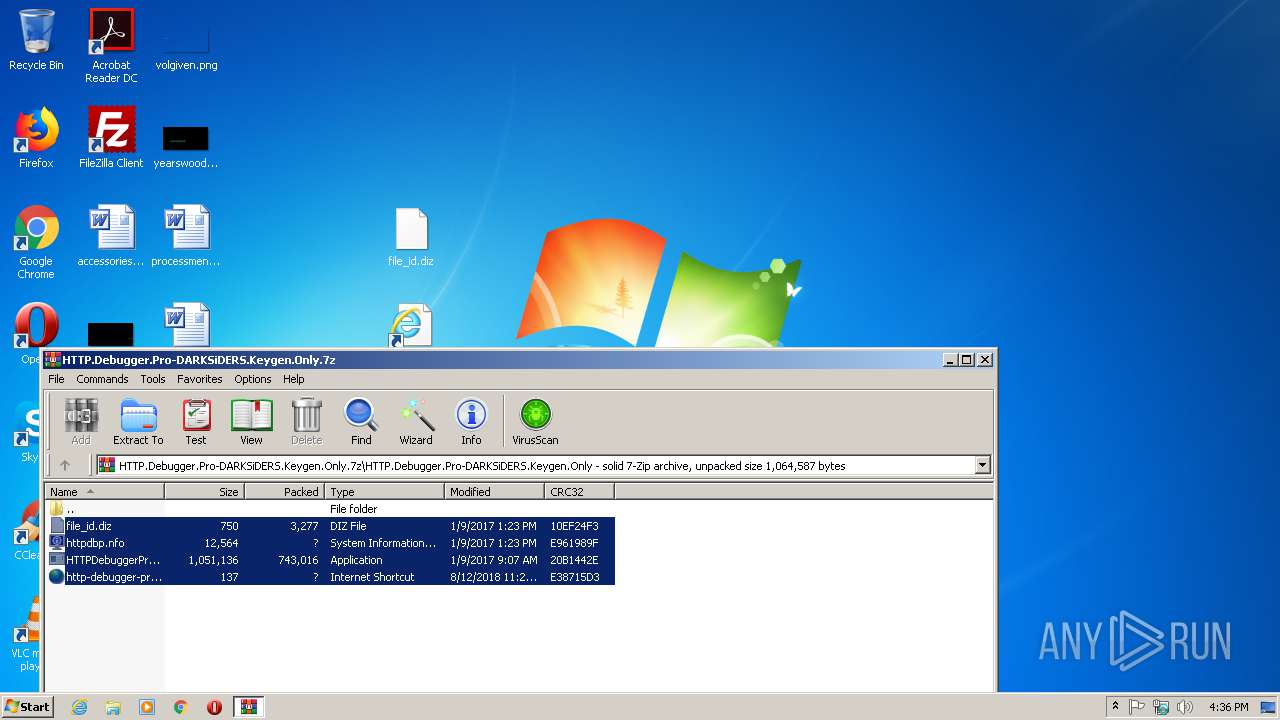Image resolution: width=1280 pixels, height=720 pixels.
Task: Click the Find toolbar icon
Action: 361,421
